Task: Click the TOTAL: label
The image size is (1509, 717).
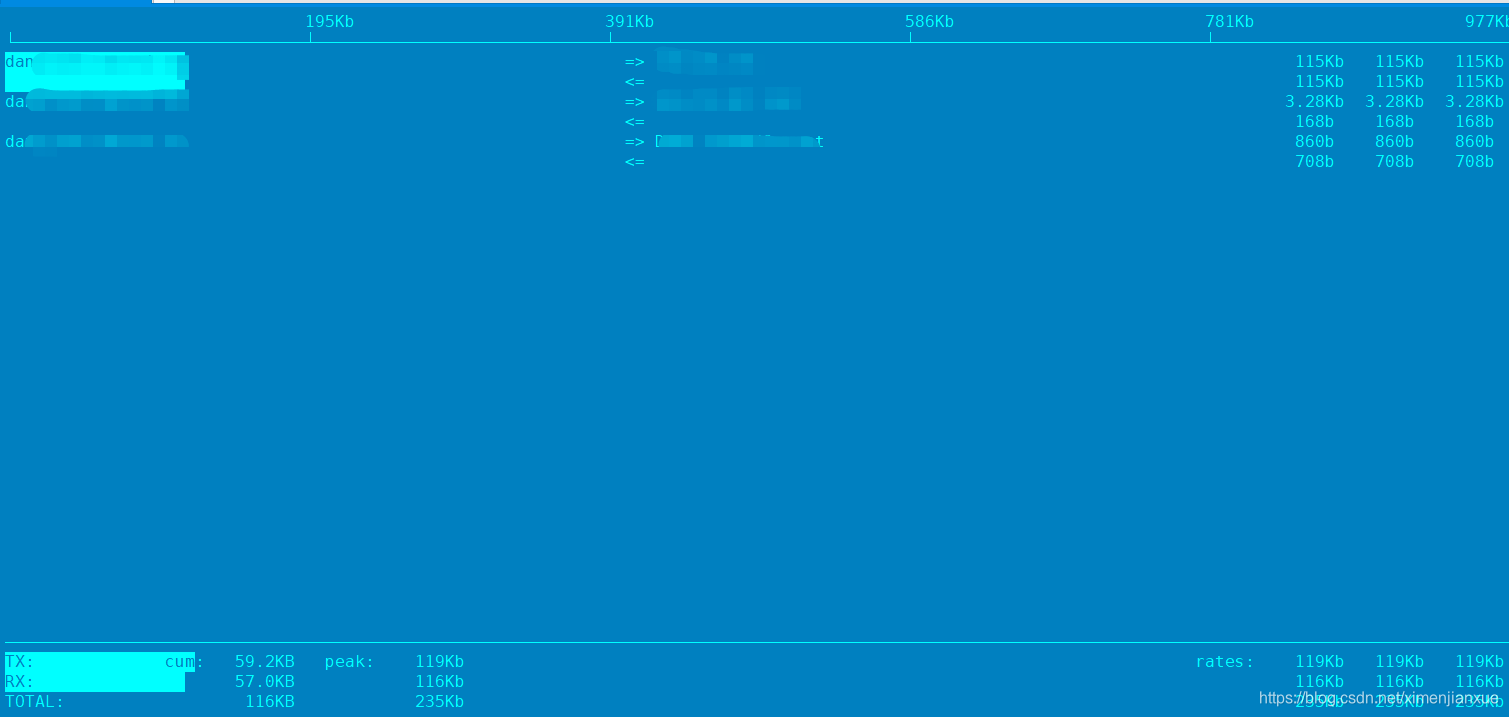Action: coord(35,702)
